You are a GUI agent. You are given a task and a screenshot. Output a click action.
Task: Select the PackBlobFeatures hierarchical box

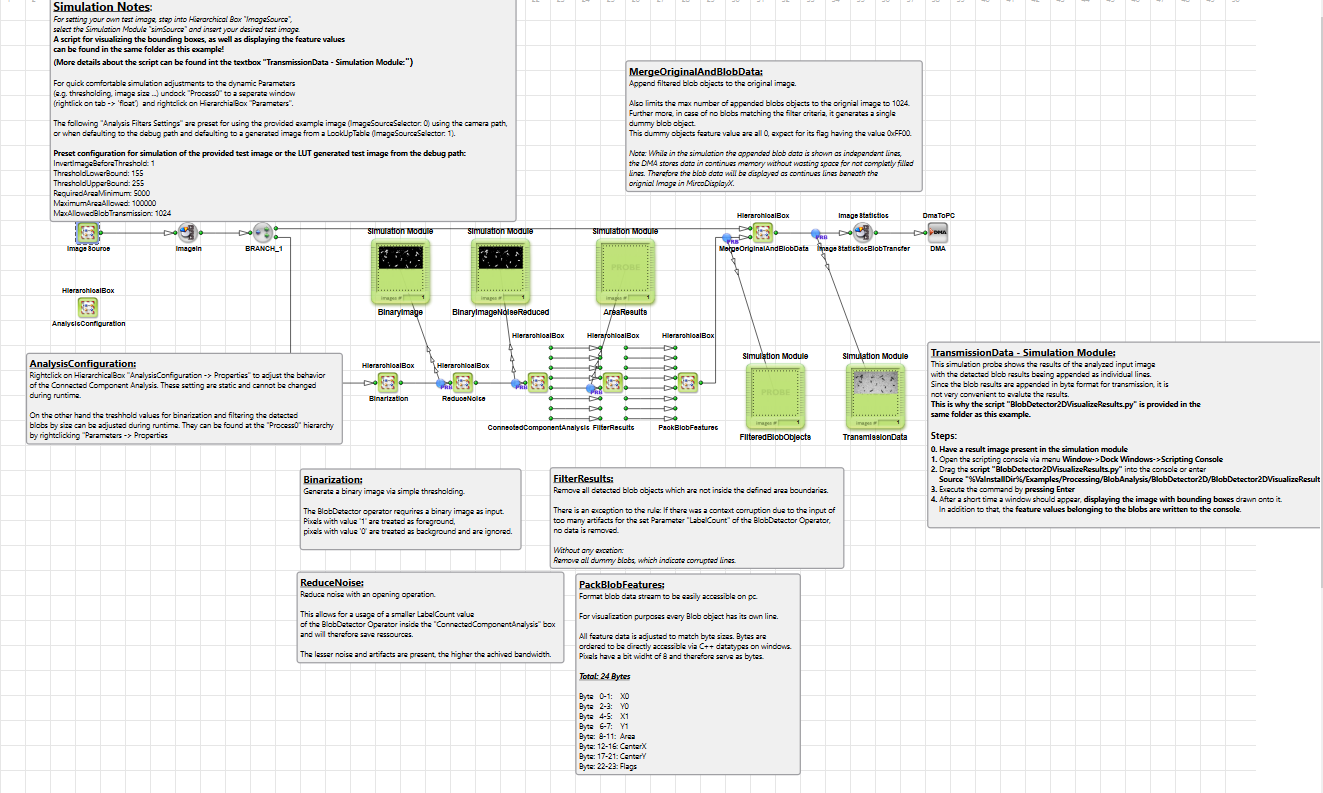(x=688, y=382)
